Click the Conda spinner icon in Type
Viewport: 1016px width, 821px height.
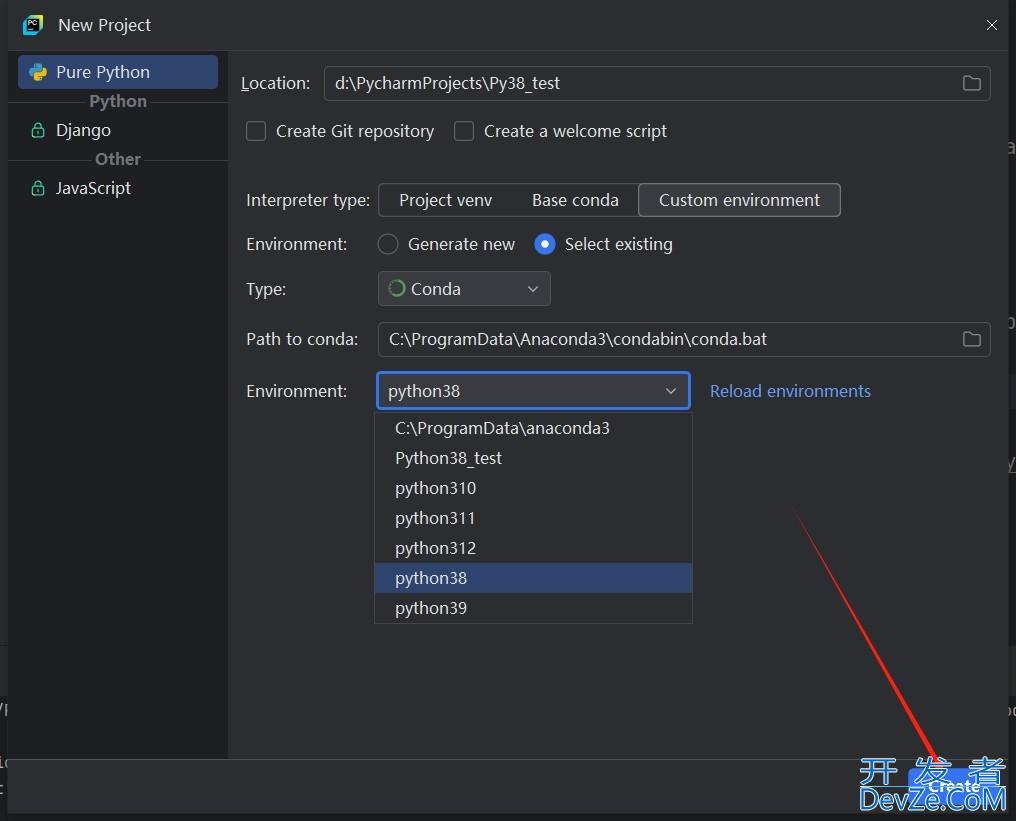[x=397, y=289]
